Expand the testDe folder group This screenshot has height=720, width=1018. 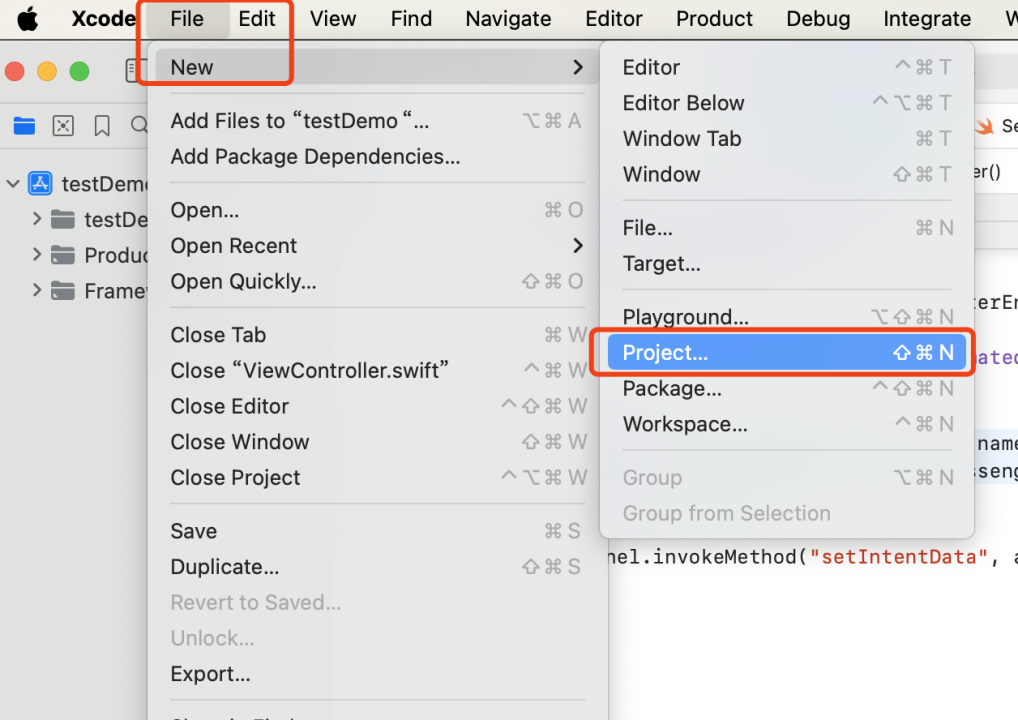click(37, 219)
